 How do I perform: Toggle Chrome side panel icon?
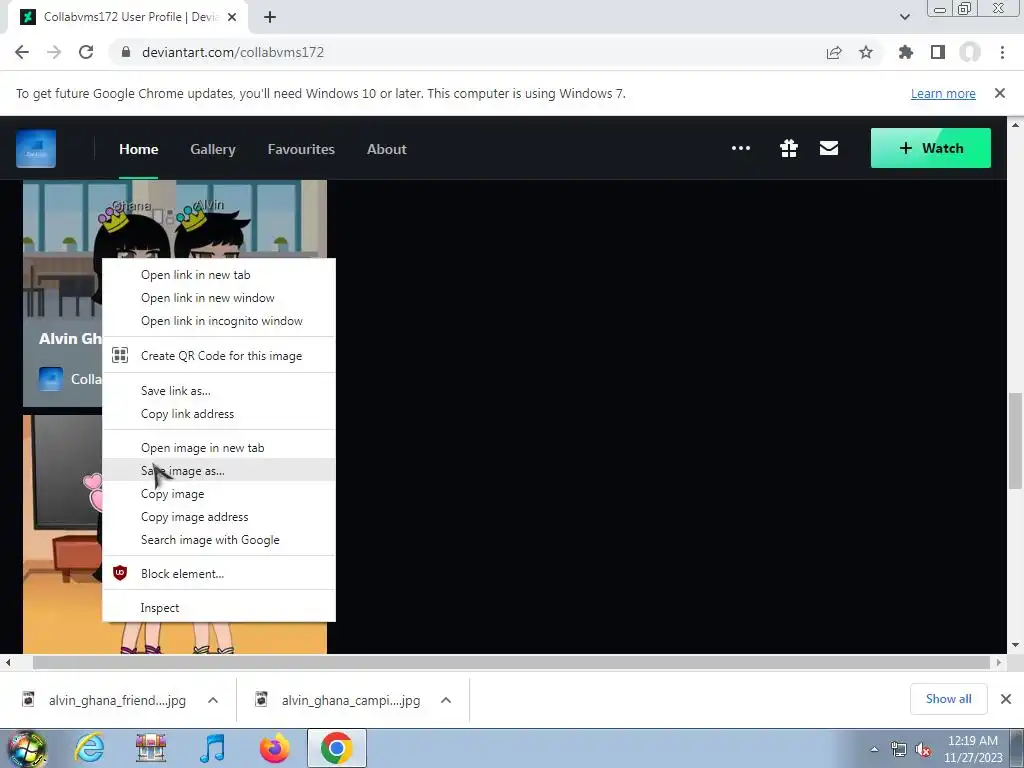(x=938, y=52)
